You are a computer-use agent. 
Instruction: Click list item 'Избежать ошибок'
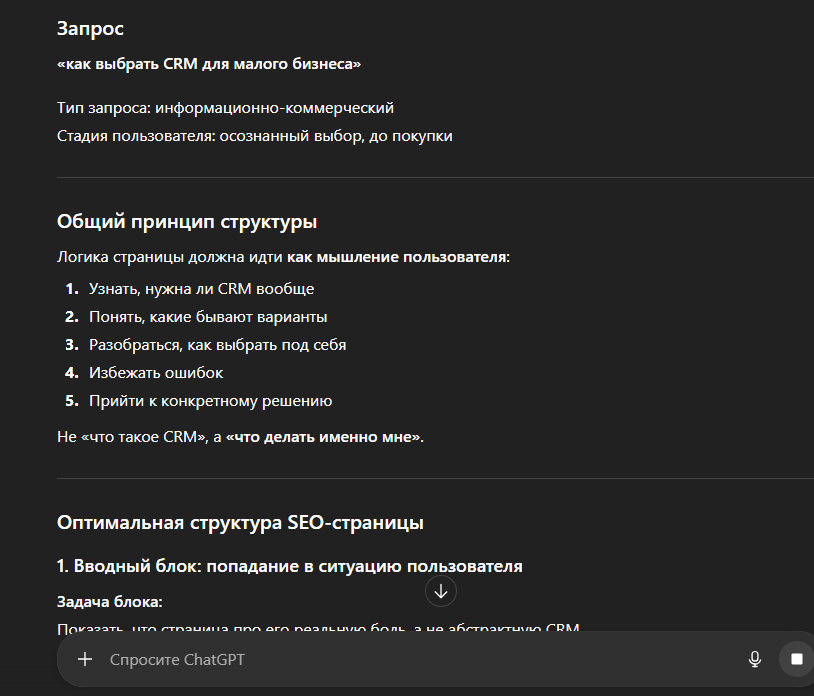point(156,373)
